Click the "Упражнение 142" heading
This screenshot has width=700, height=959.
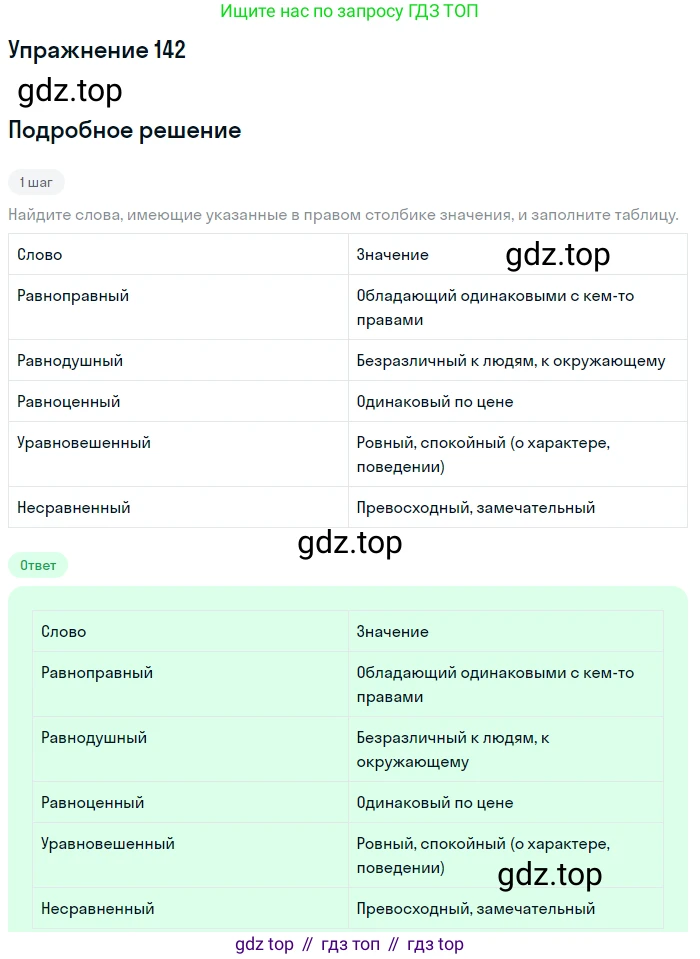97,50
